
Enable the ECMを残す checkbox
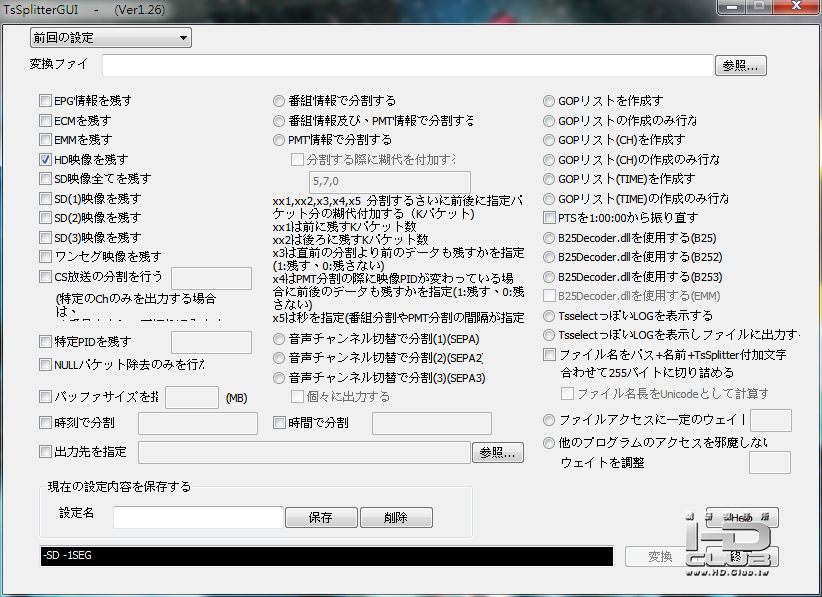click(46, 121)
